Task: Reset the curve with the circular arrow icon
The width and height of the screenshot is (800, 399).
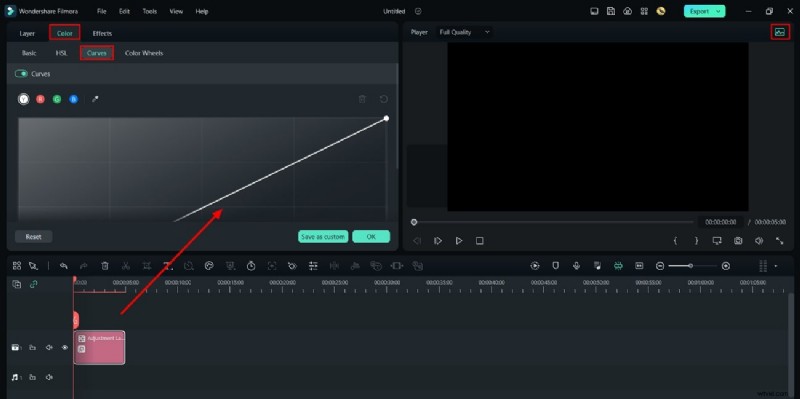Action: click(384, 99)
